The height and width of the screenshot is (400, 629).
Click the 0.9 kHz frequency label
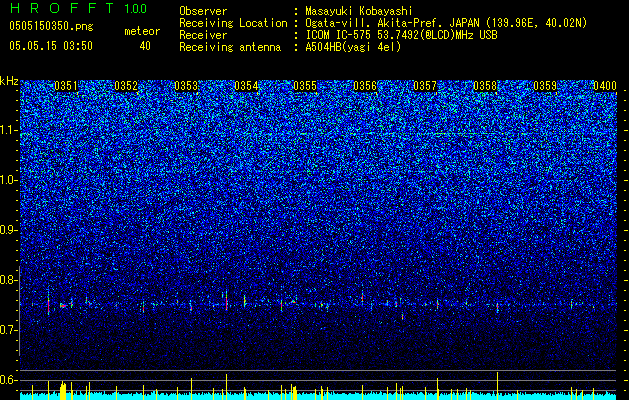(x=9, y=230)
